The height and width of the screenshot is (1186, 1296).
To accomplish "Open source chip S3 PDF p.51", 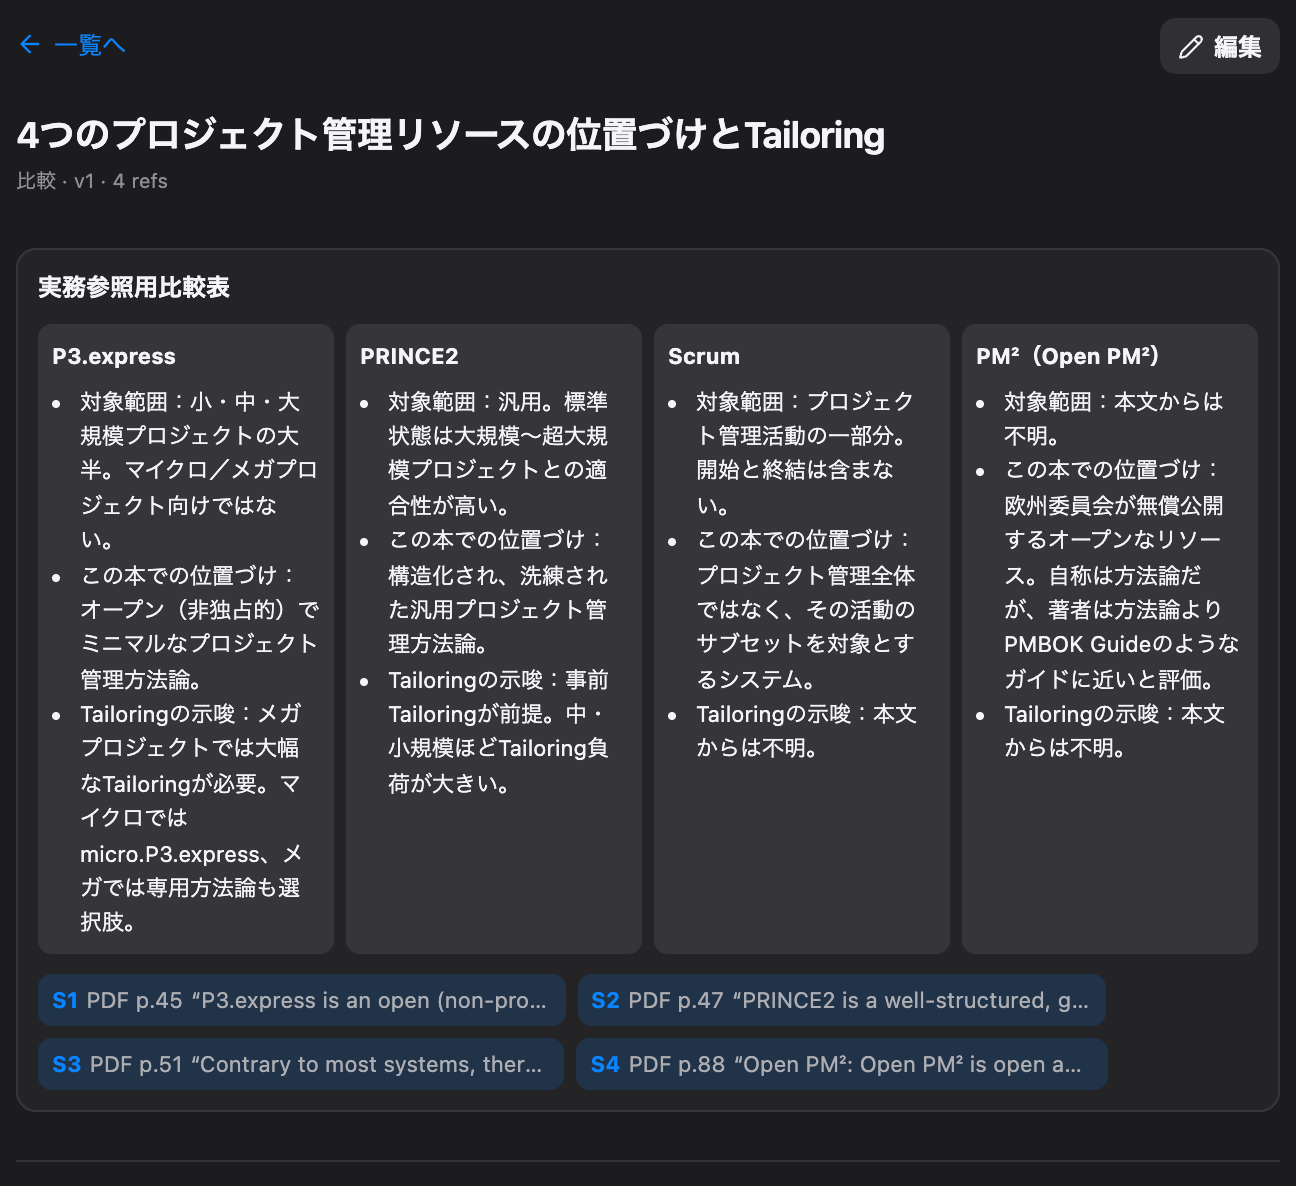I will (301, 1064).
